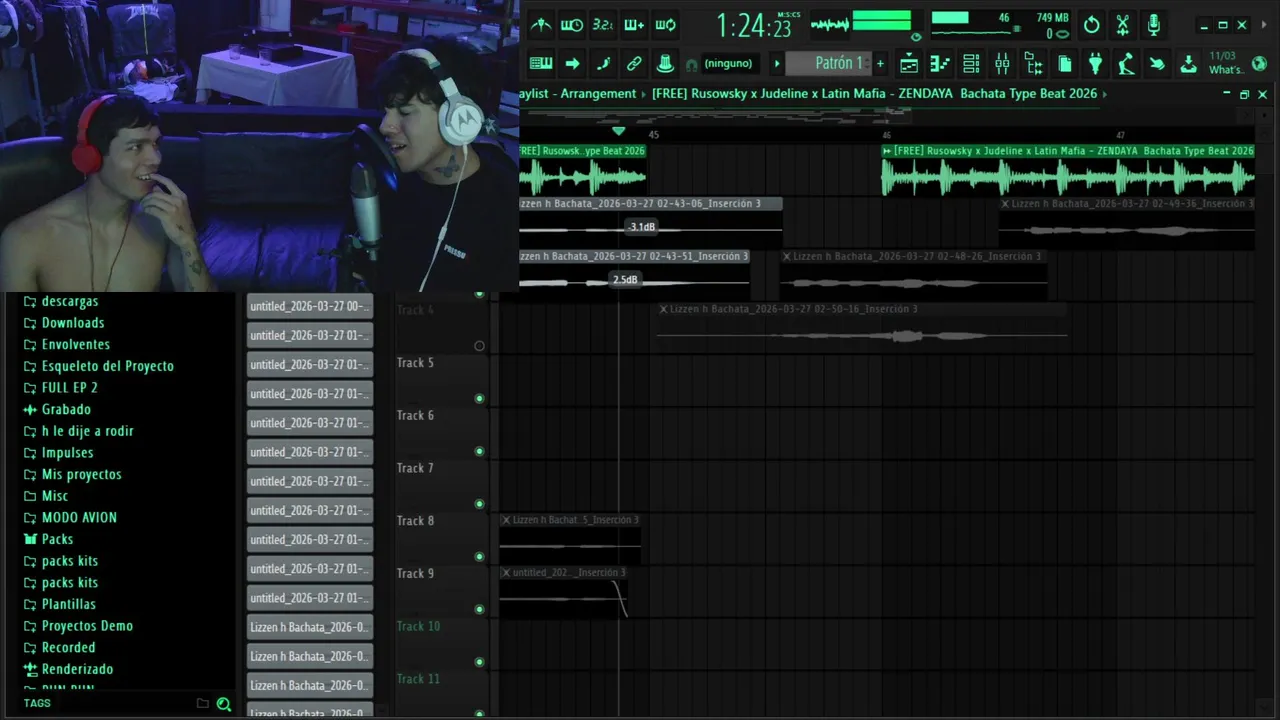Toggle the snap magnet icon
The image size is (1280, 720).
coord(691,65)
